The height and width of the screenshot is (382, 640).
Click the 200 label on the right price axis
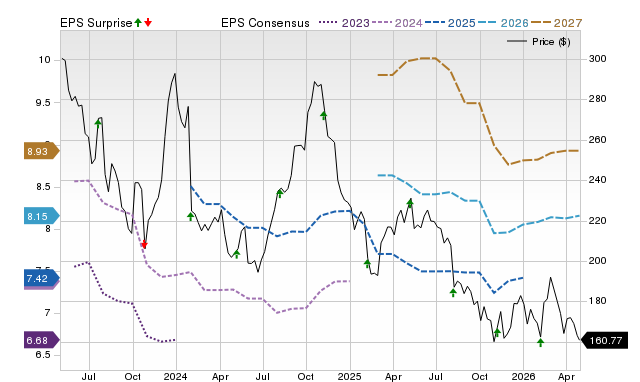point(598,260)
